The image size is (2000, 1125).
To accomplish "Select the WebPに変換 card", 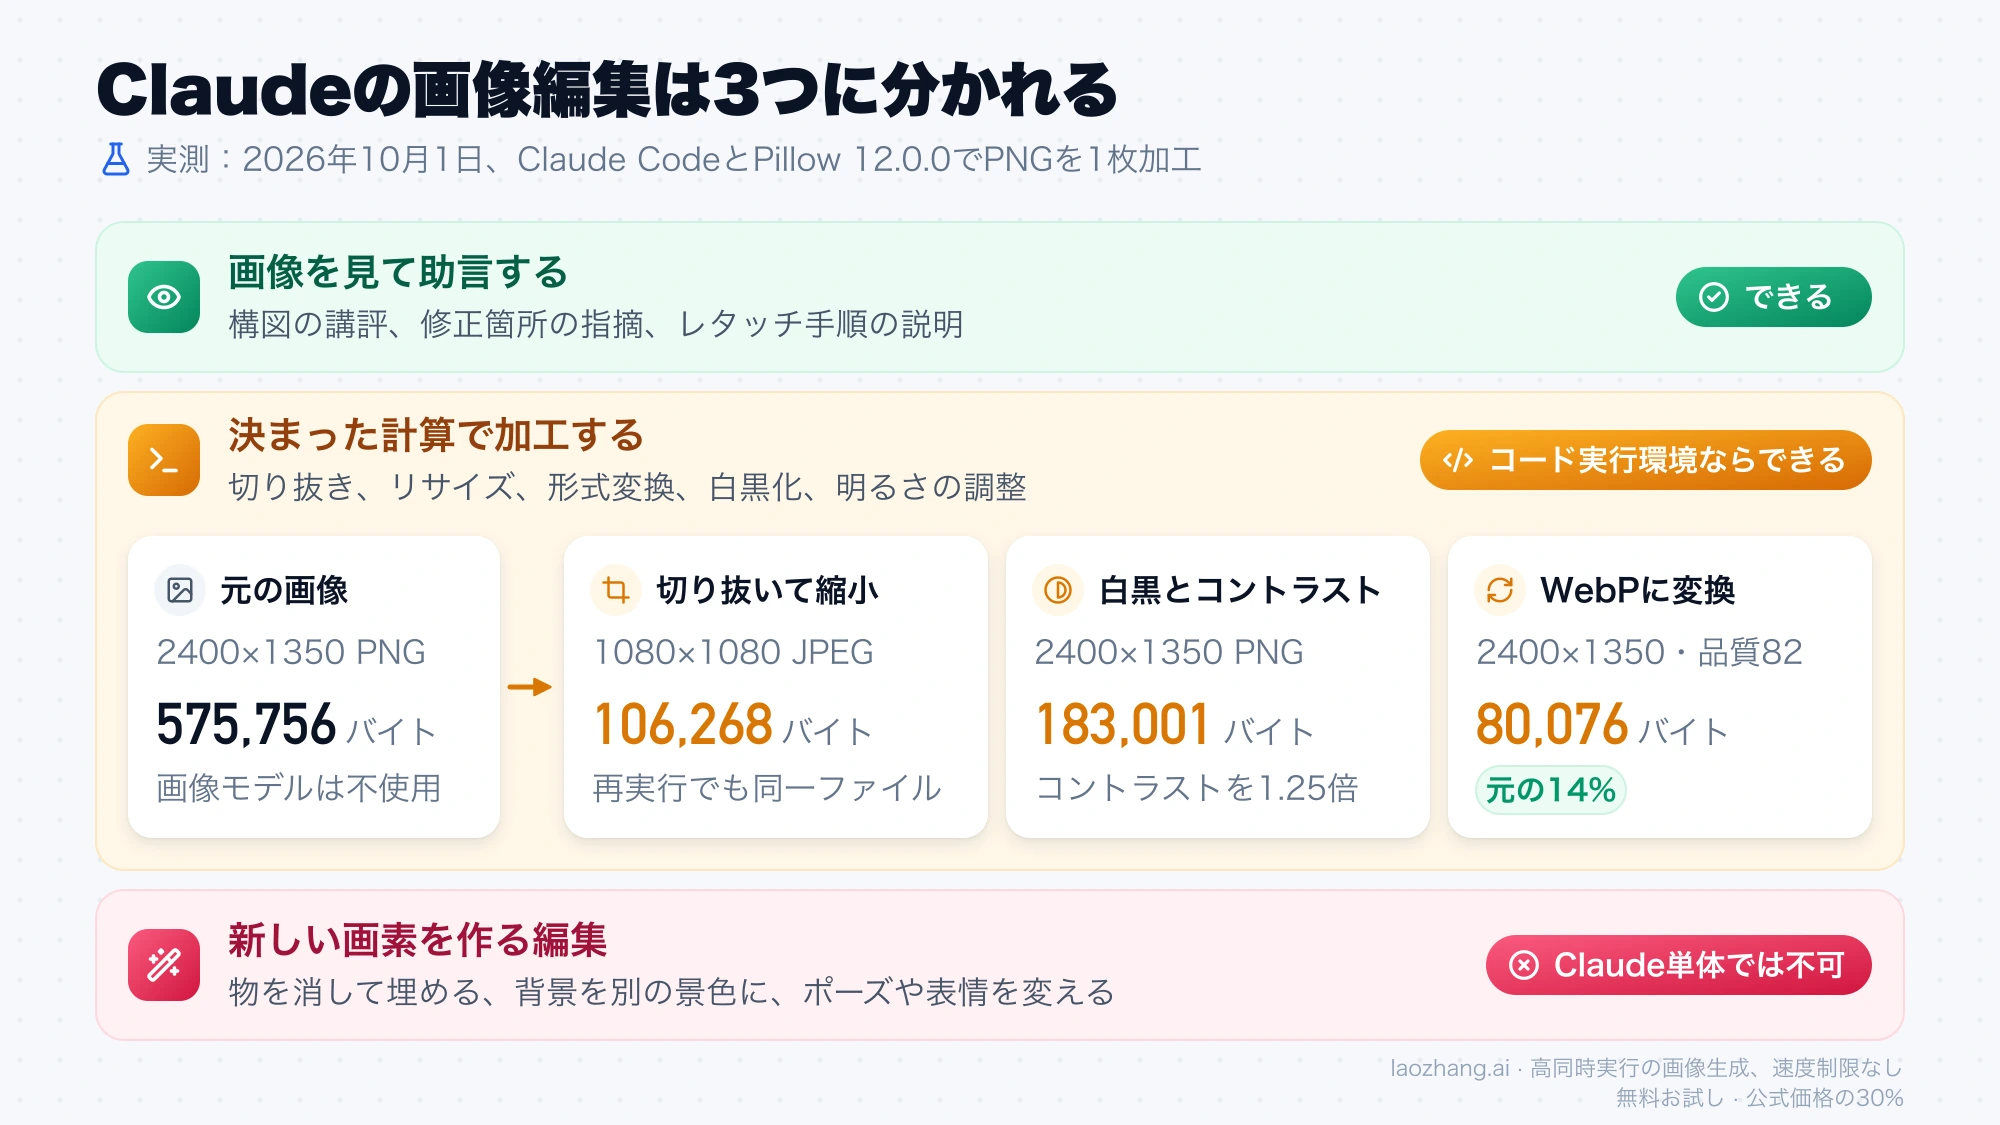I will click(1659, 687).
